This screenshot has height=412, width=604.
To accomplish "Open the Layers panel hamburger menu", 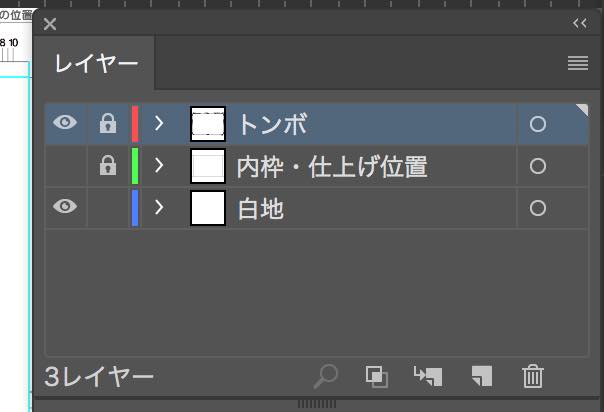I will coord(578,63).
